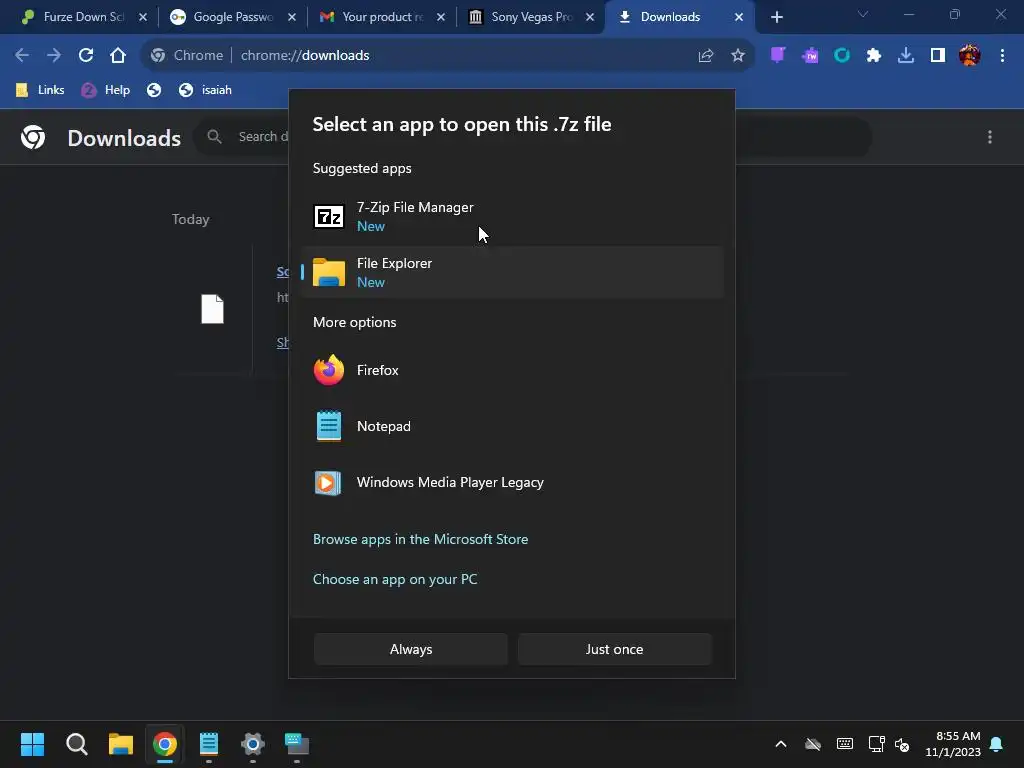Open Windows taskbar search

(76, 744)
